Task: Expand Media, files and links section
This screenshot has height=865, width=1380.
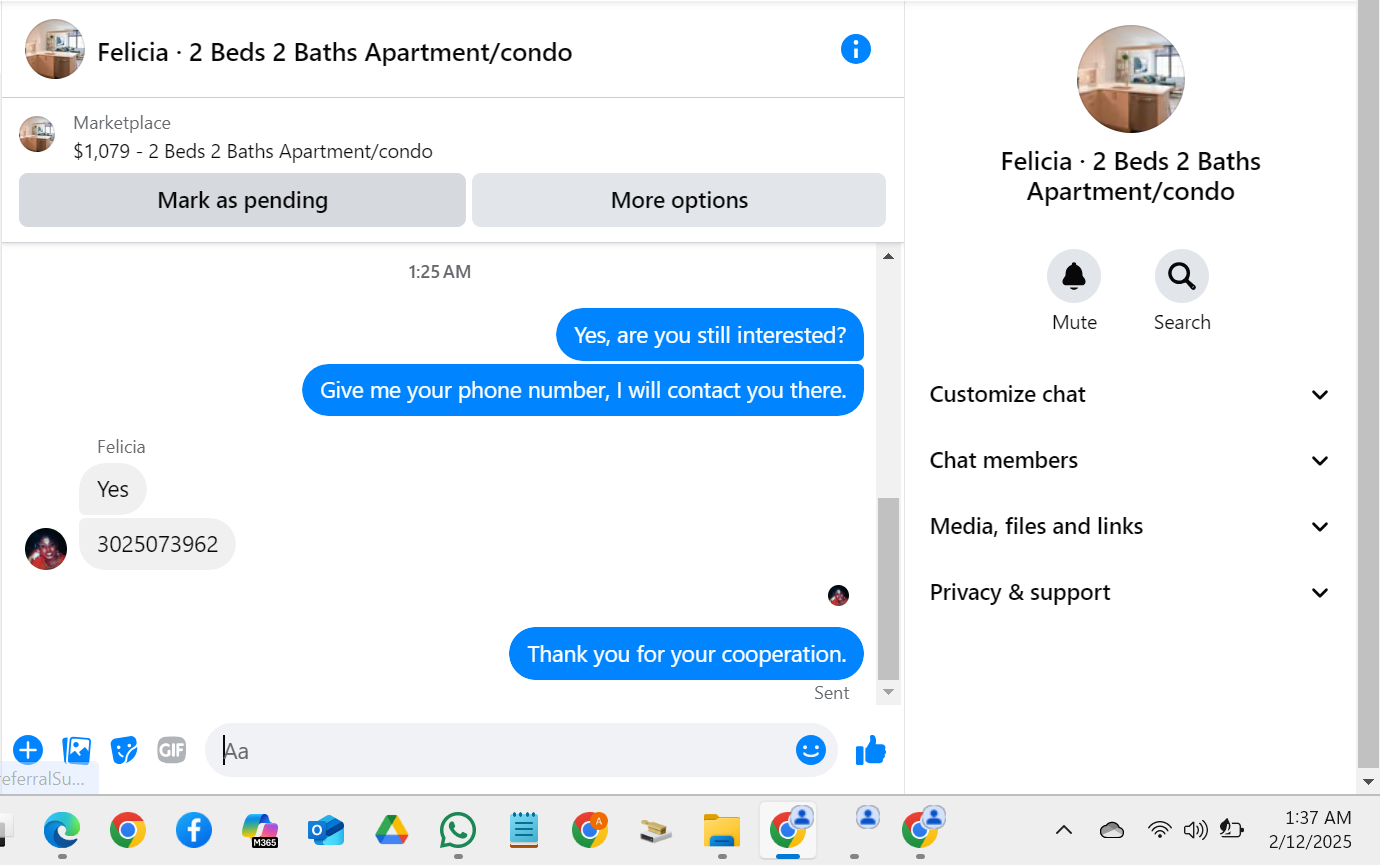Action: (1130, 526)
